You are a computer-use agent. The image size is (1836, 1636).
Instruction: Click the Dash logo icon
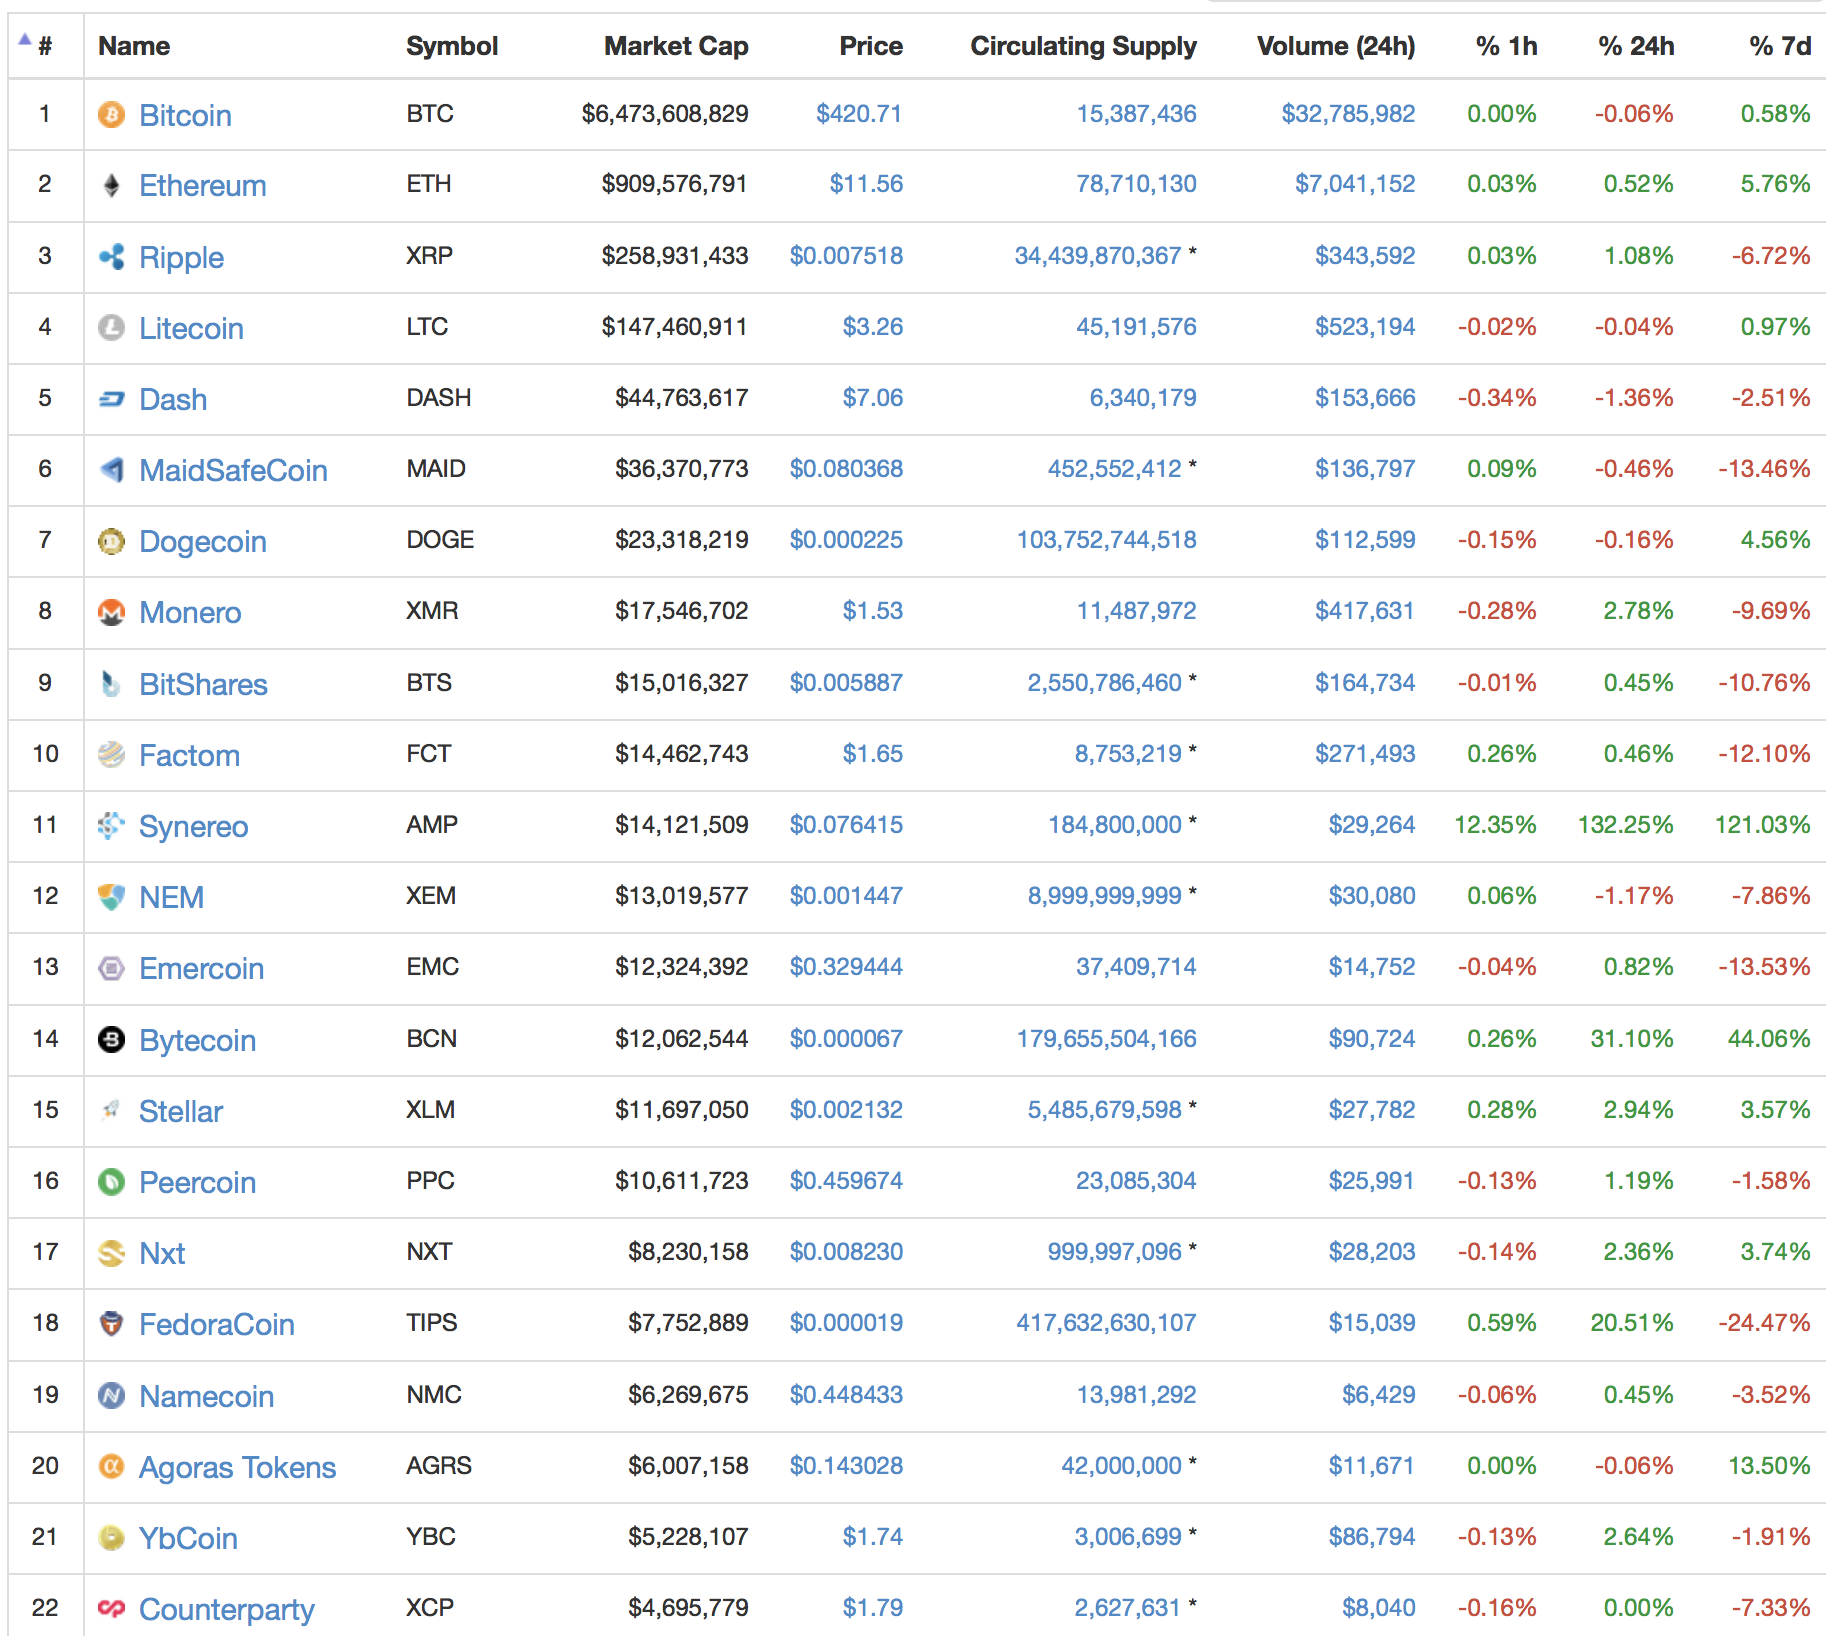111,399
